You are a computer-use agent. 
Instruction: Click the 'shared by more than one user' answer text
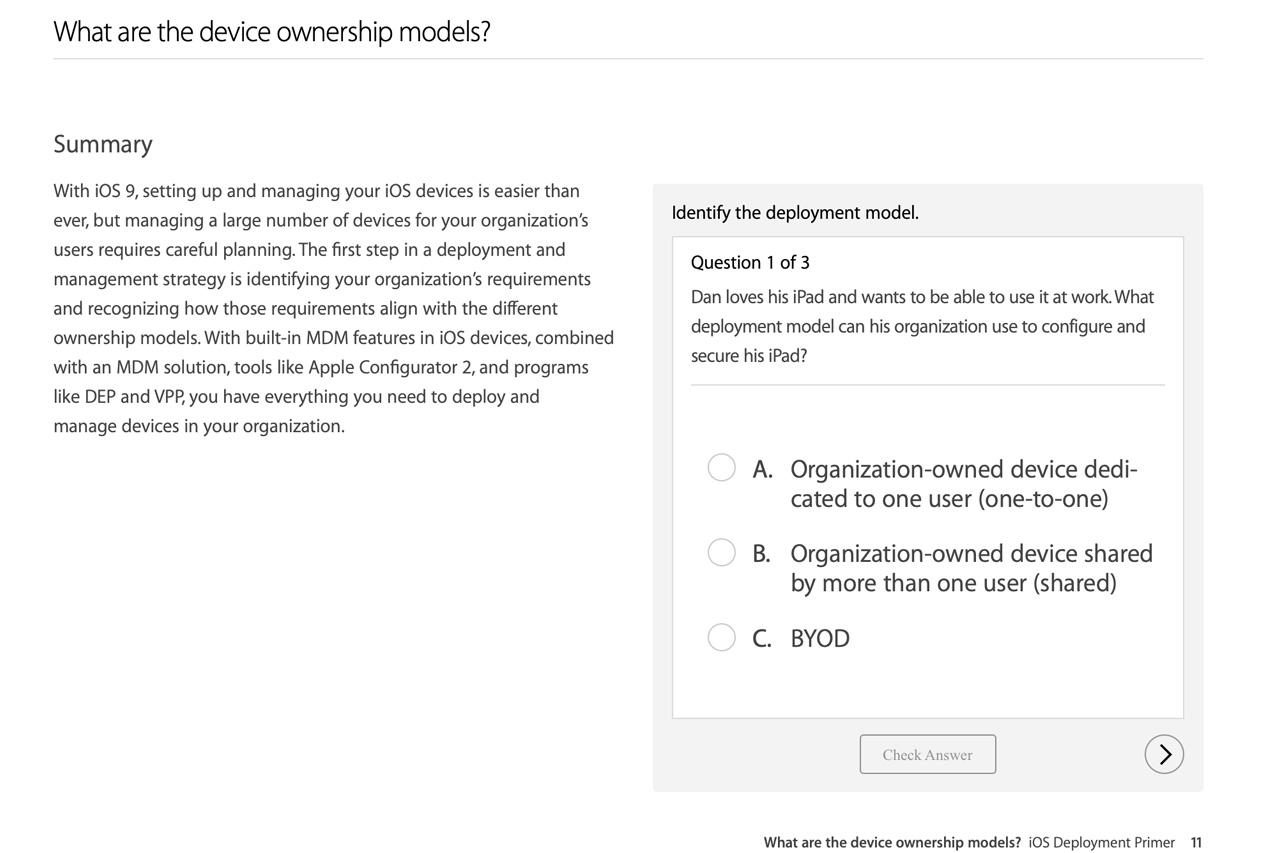pos(971,568)
